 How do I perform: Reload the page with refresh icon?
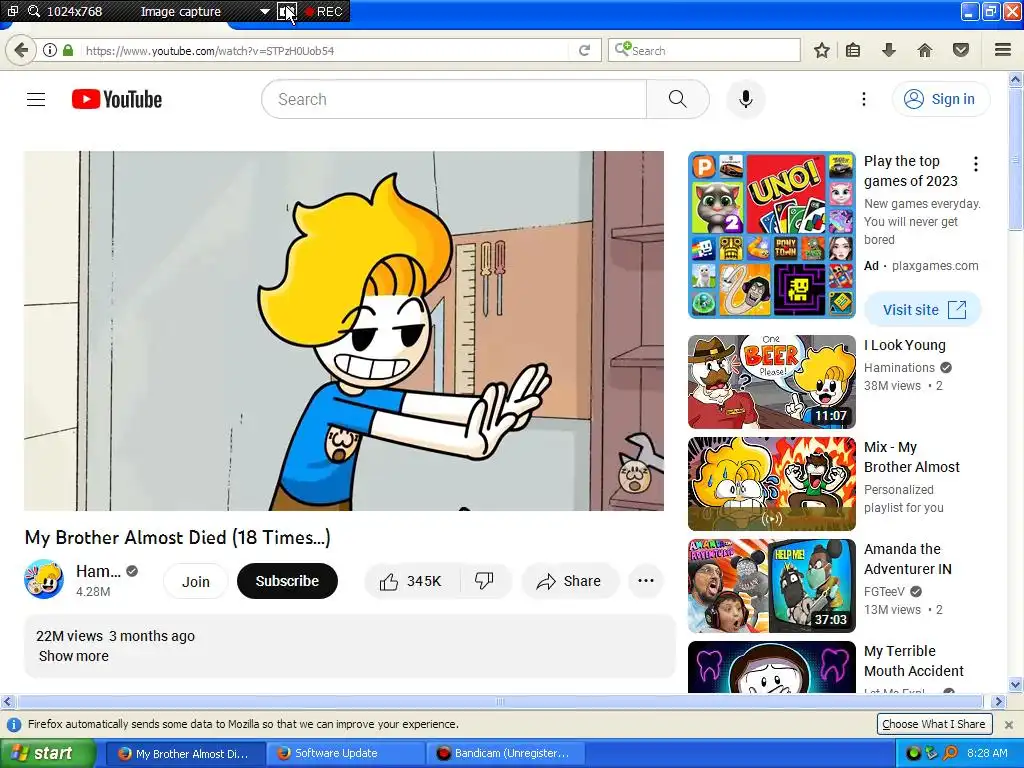(x=584, y=50)
